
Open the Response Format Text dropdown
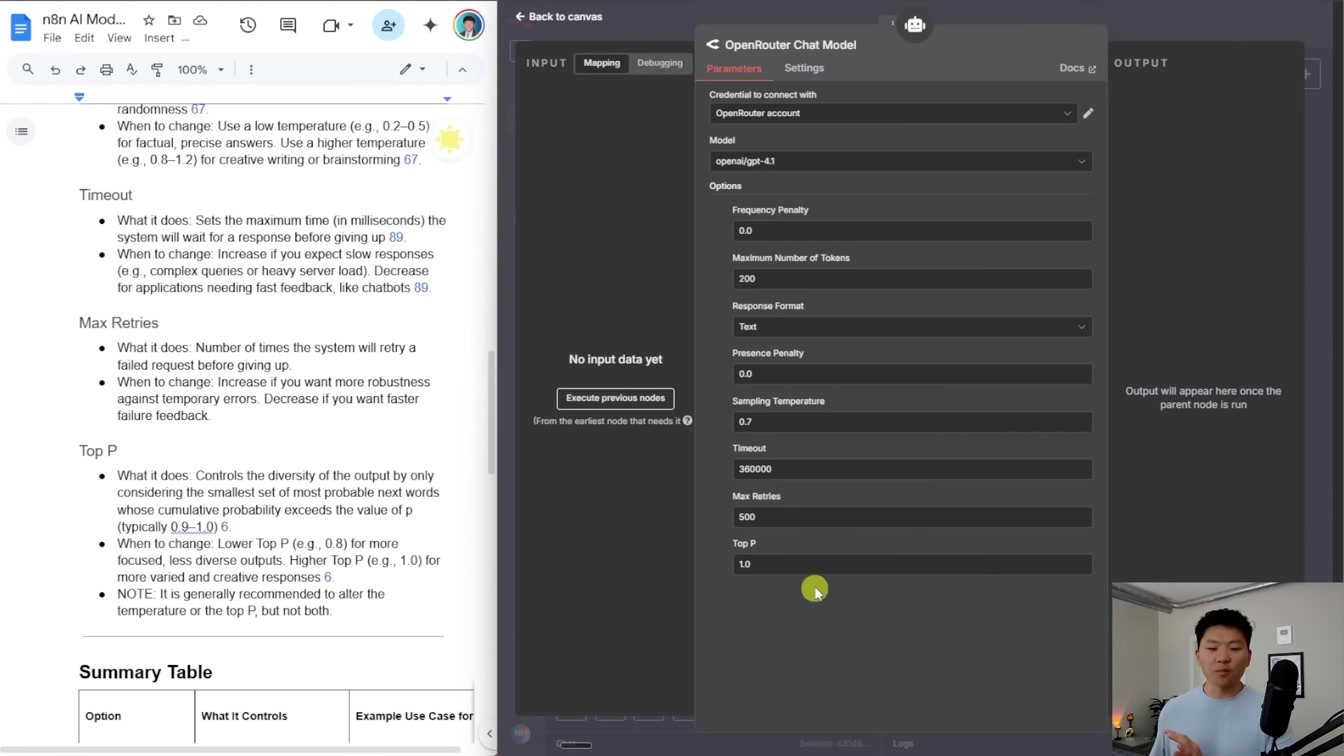(x=912, y=327)
